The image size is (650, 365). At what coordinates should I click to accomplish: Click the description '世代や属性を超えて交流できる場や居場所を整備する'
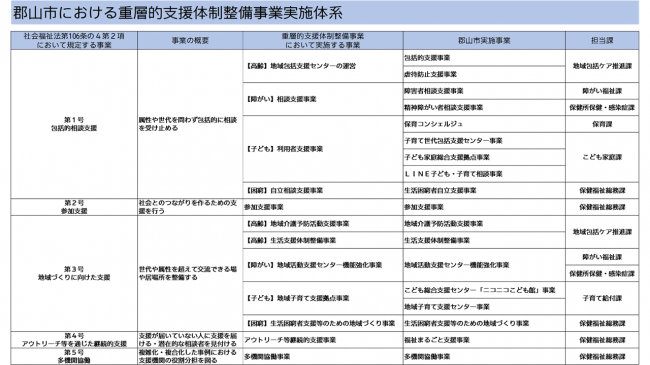point(188,273)
